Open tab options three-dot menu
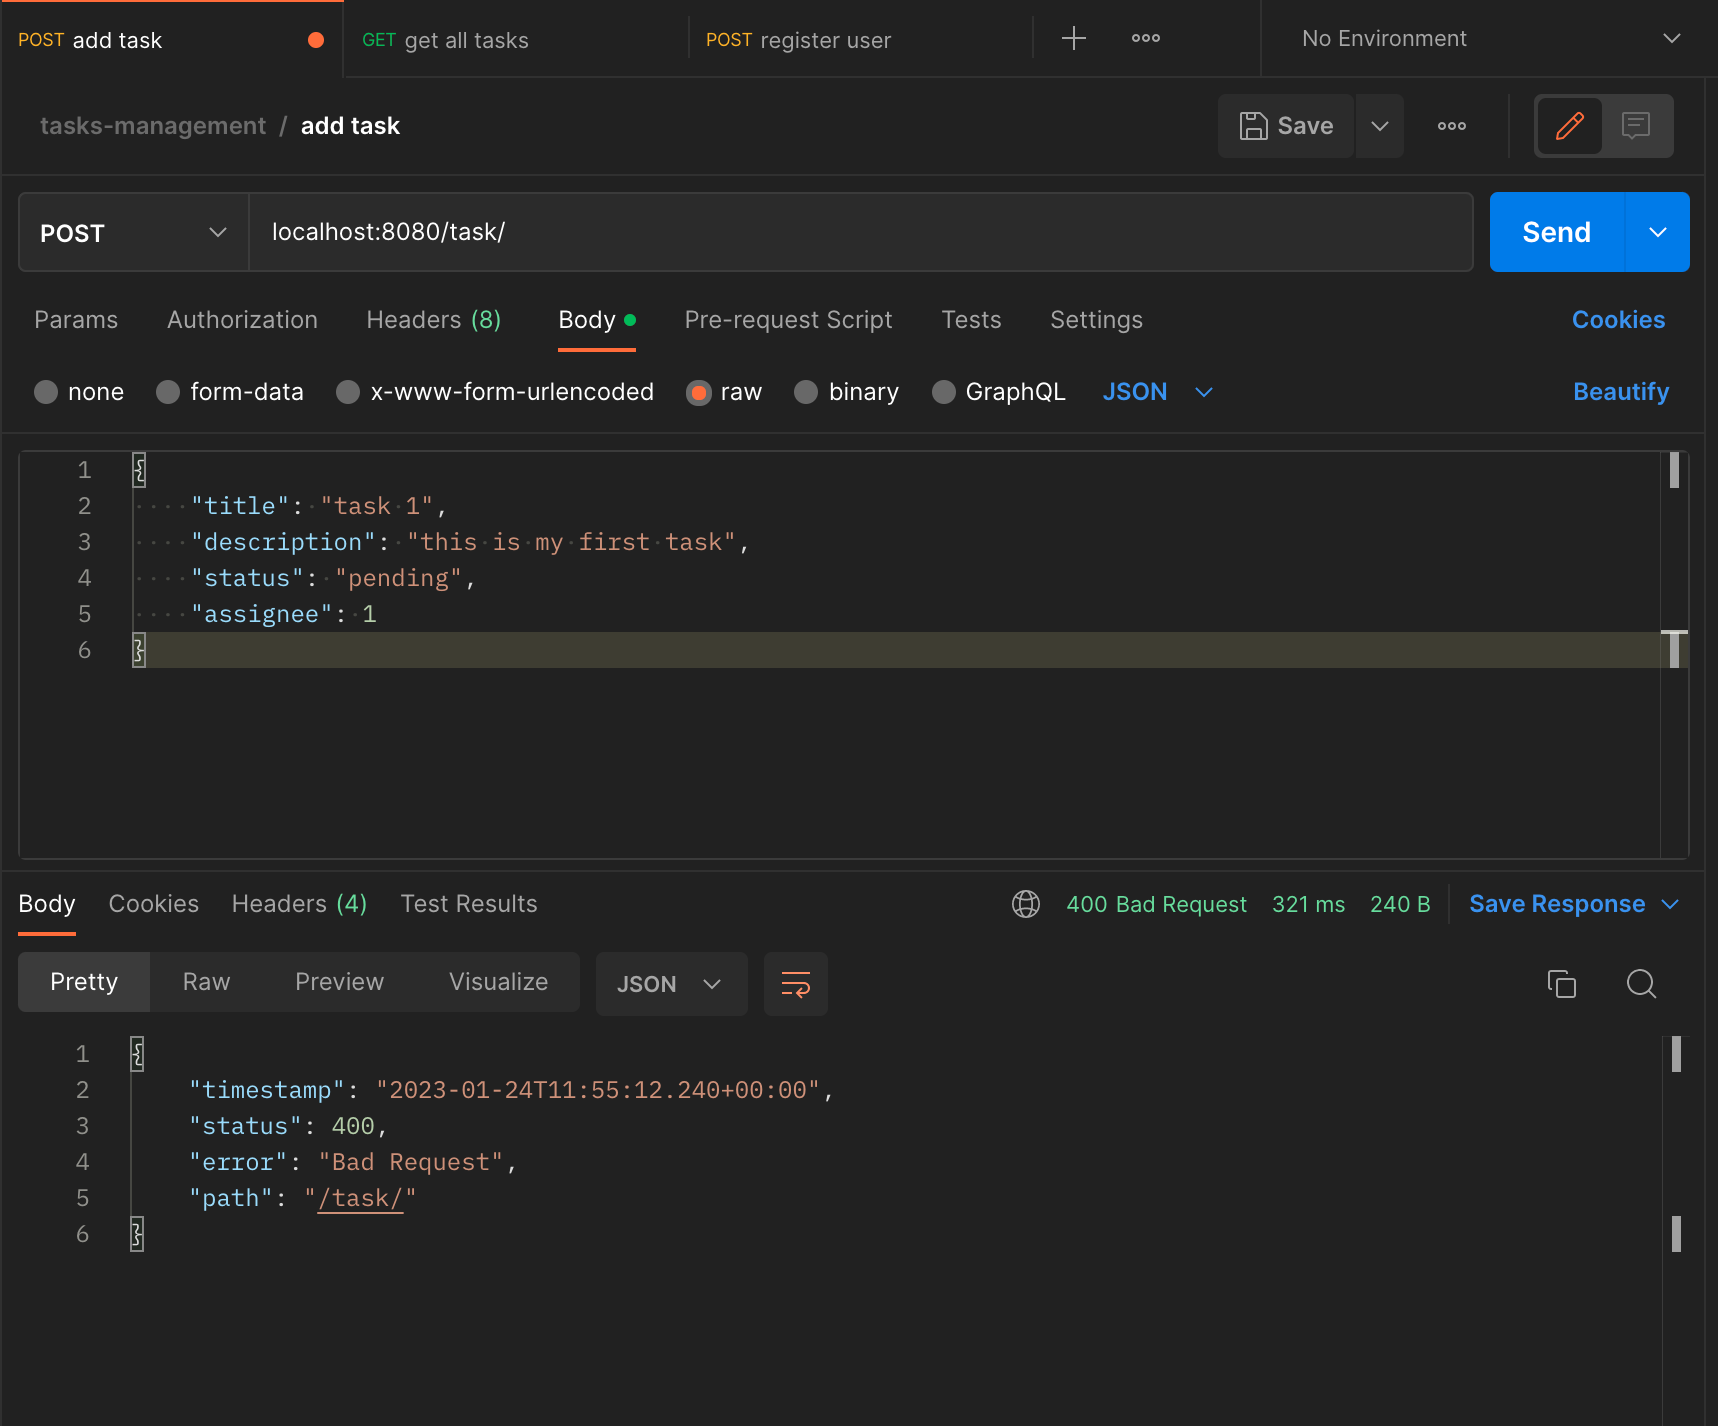This screenshot has height=1426, width=1718. [x=1145, y=39]
